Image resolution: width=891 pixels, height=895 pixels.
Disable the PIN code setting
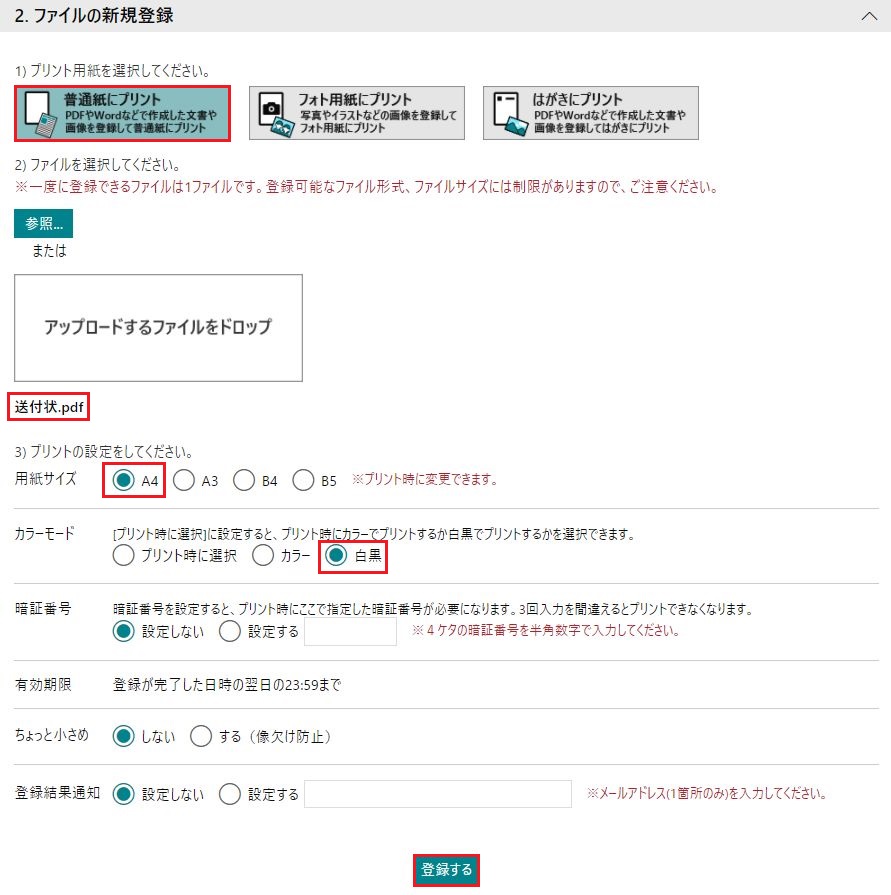(x=124, y=631)
